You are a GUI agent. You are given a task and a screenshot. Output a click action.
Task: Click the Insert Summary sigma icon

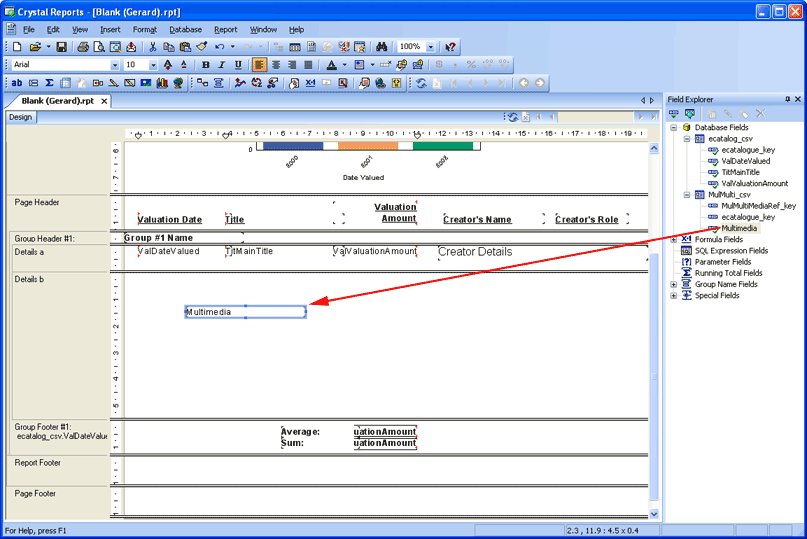coord(50,83)
